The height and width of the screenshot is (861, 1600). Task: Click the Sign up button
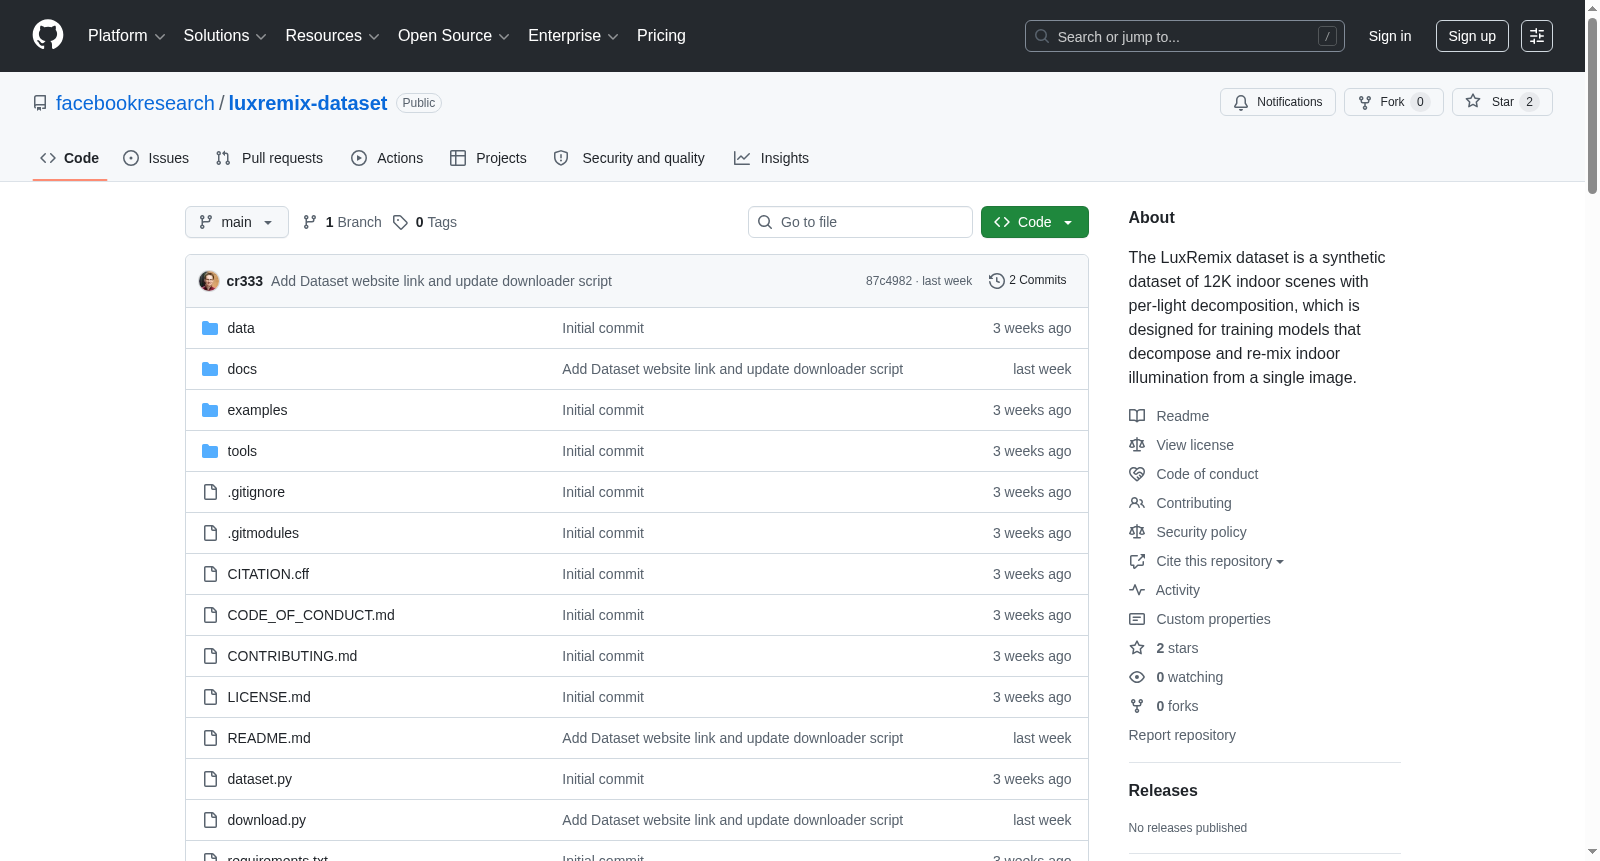coord(1472,36)
